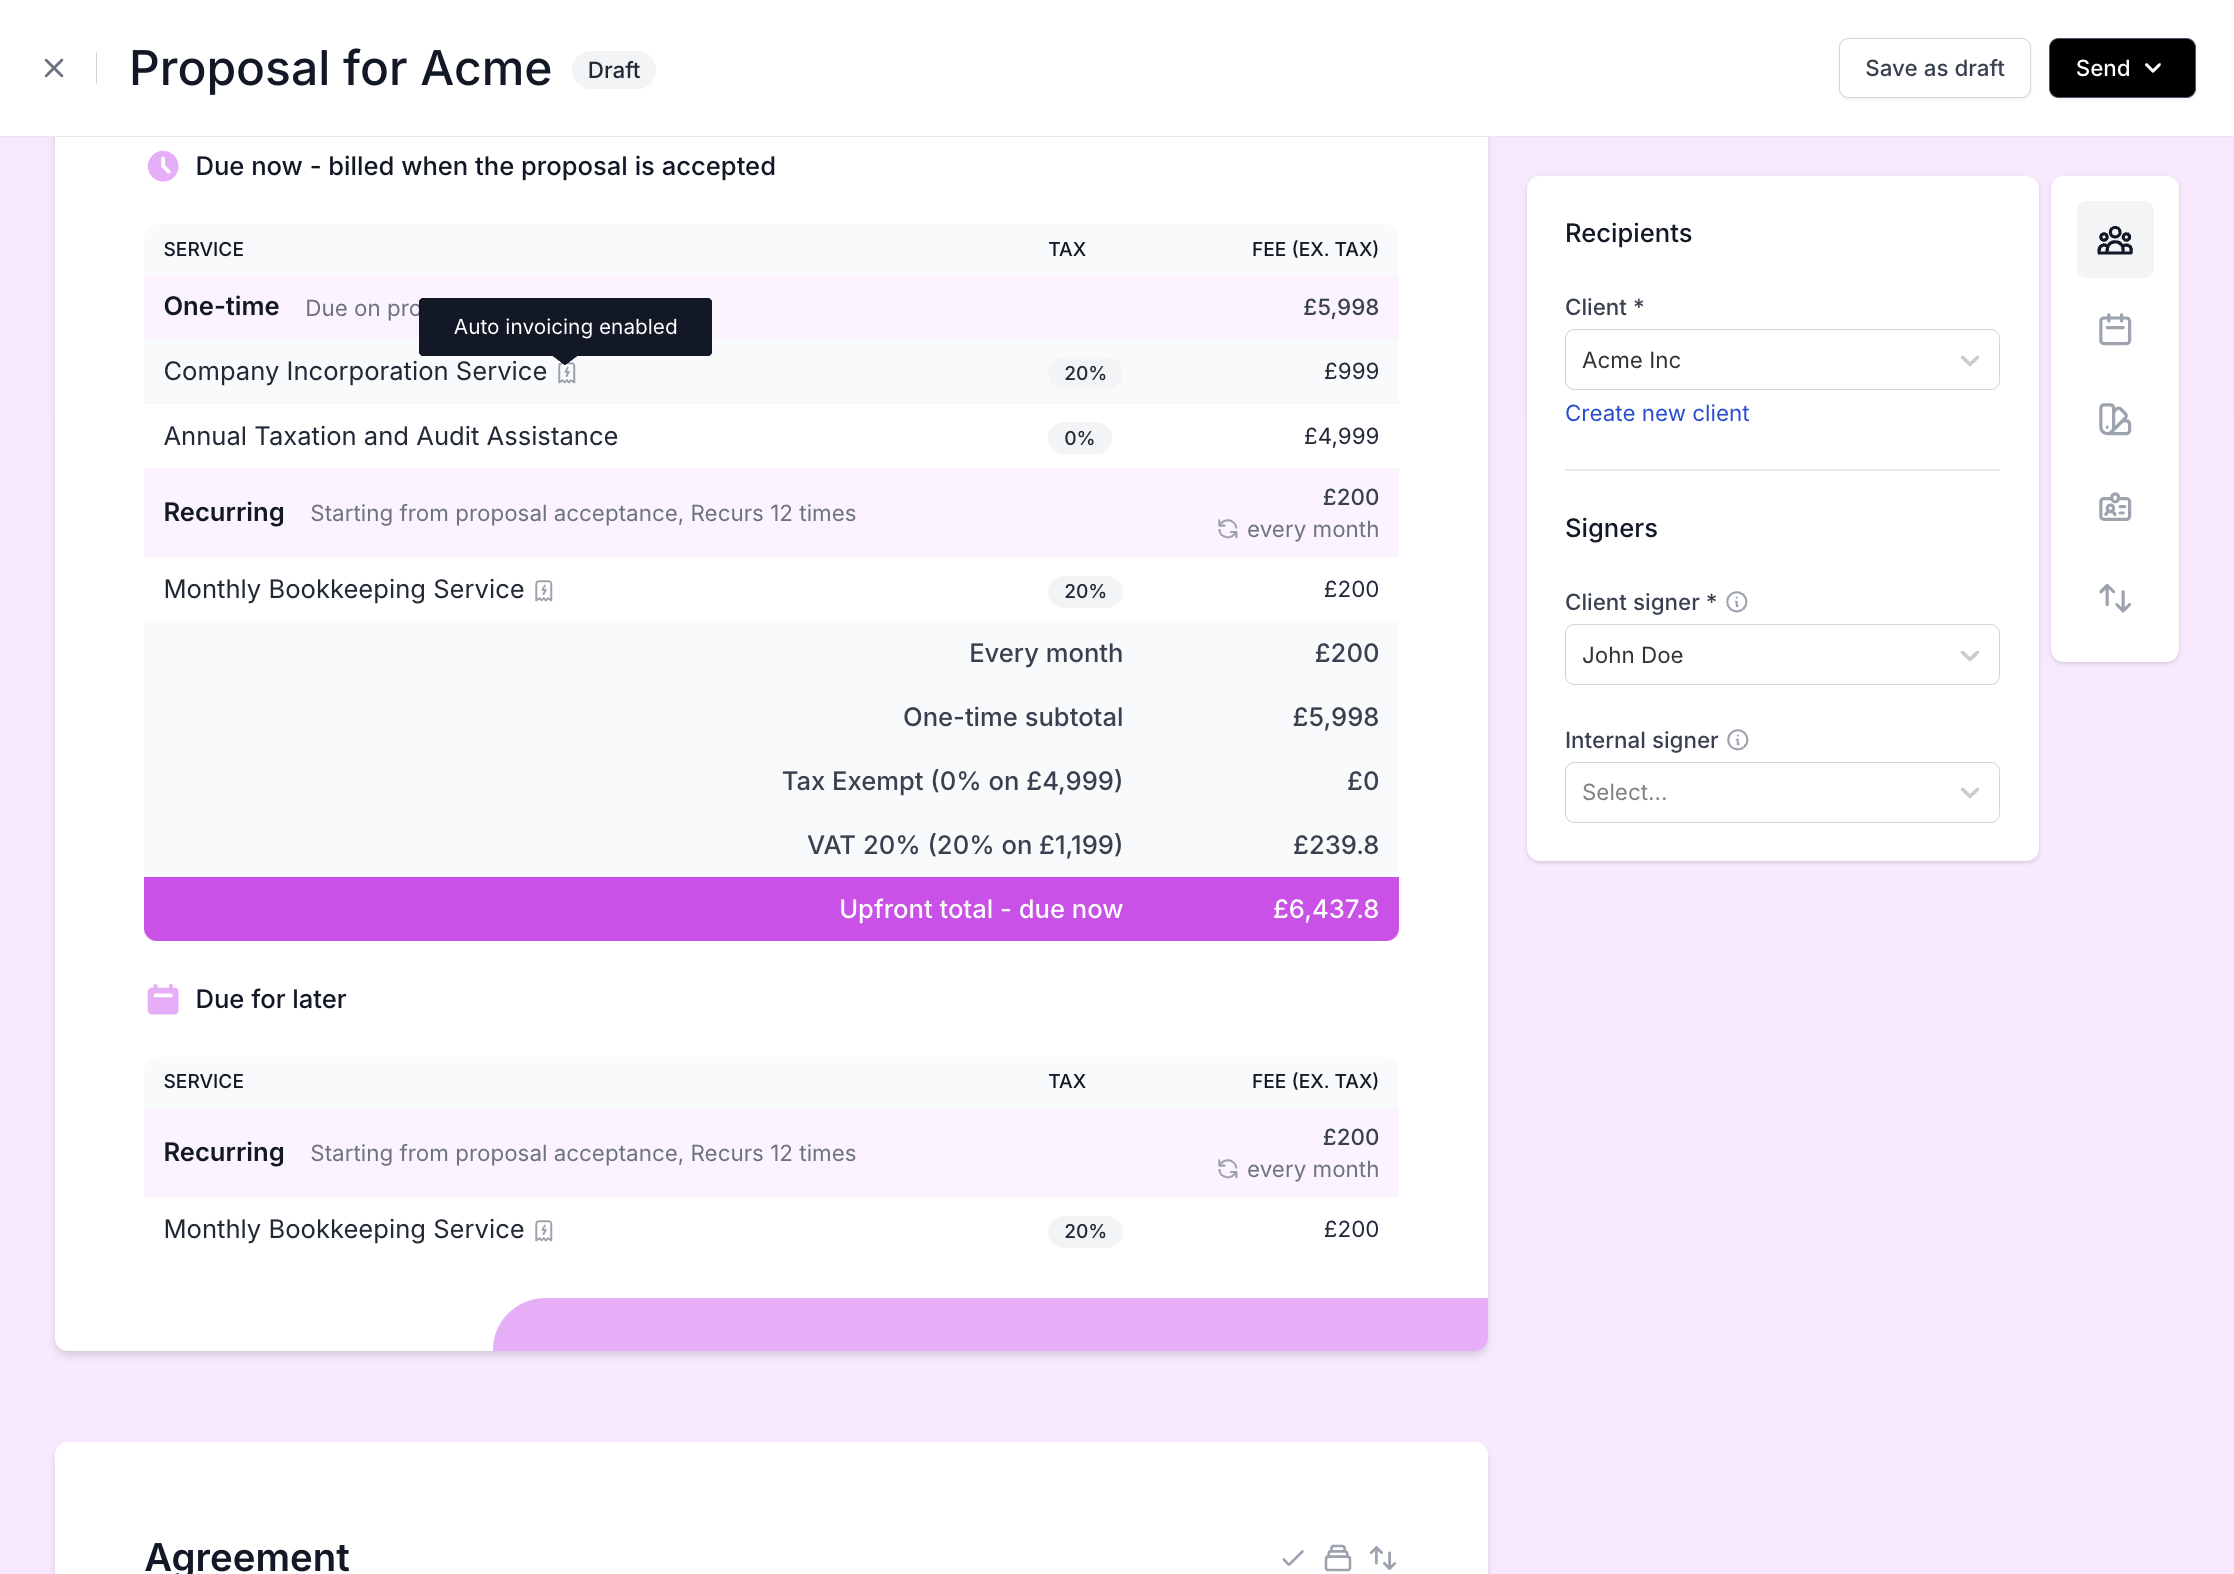Viewport: 2234px width, 1574px height.
Task: Click the One-time subtotal label
Action: pyautogui.click(x=1013, y=717)
